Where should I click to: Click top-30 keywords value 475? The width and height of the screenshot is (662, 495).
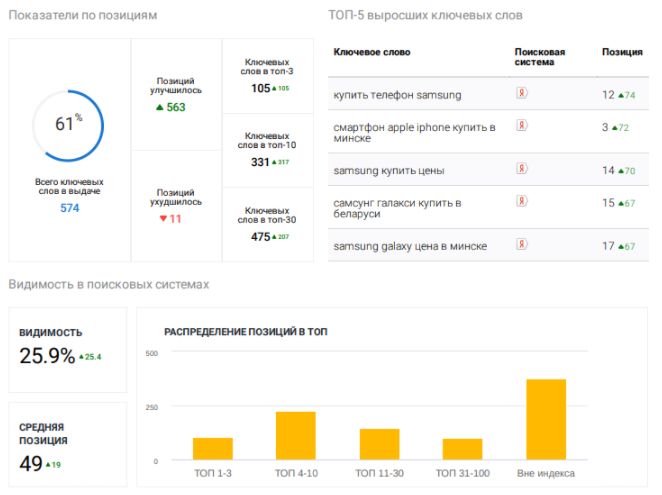tap(260, 237)
